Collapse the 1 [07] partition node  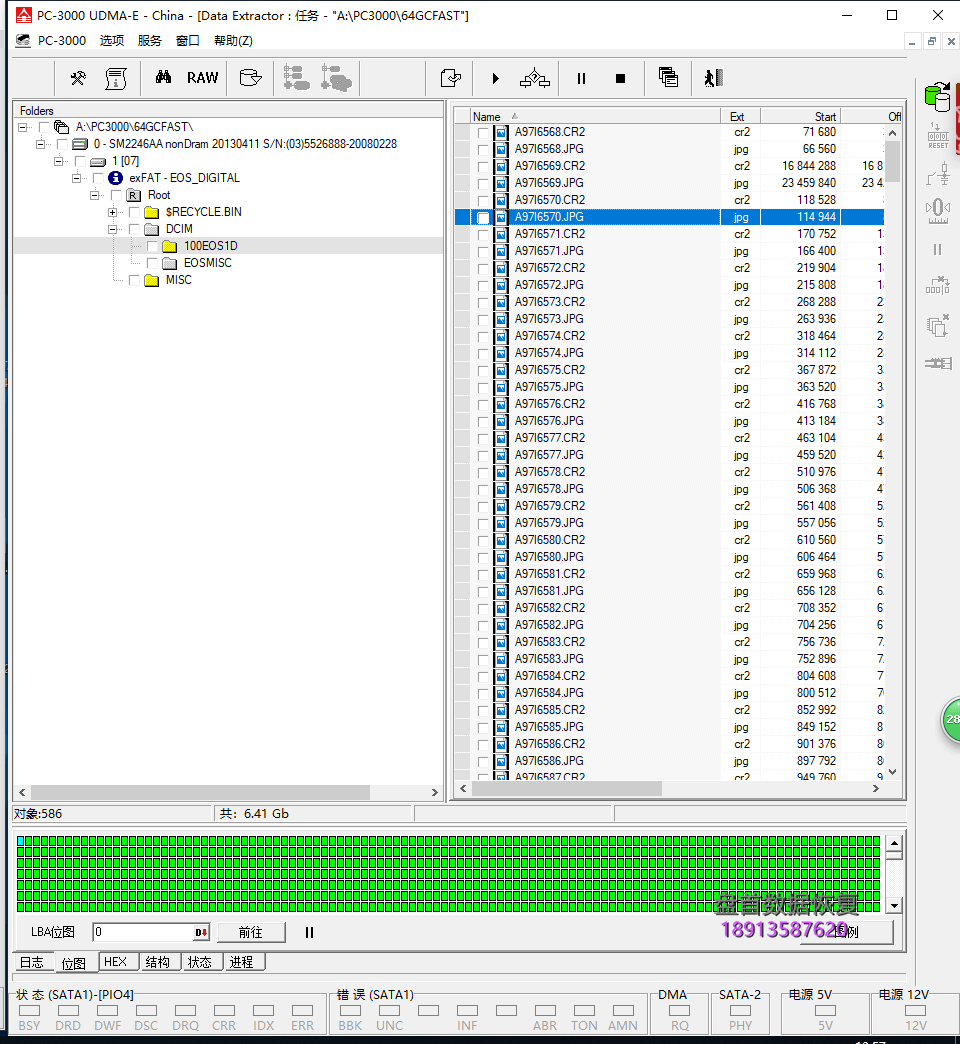[x=59, y=161]
